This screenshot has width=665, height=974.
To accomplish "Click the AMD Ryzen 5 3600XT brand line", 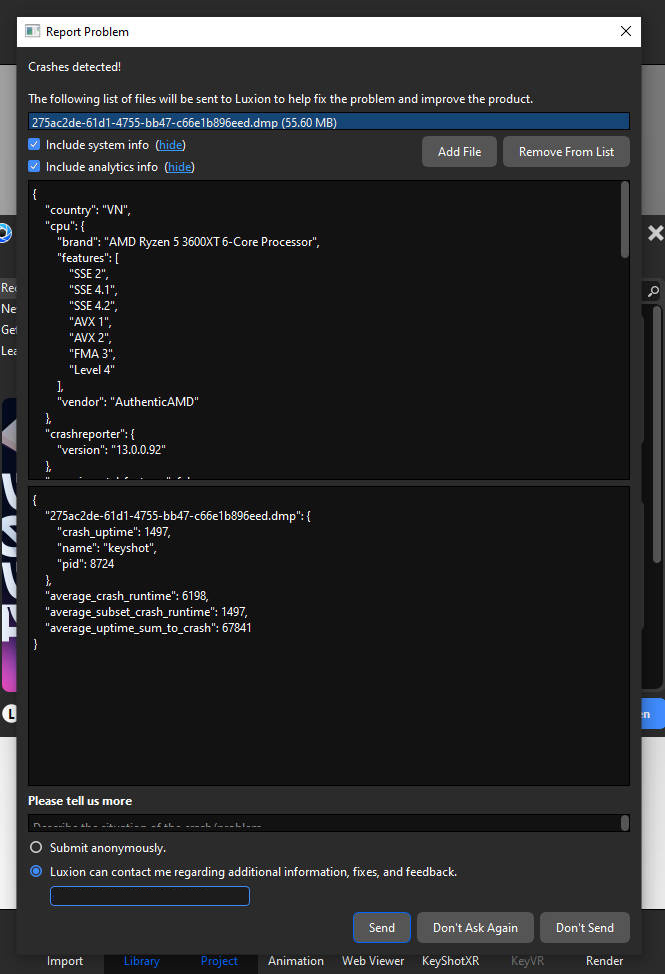I will [x=188, y=242].
